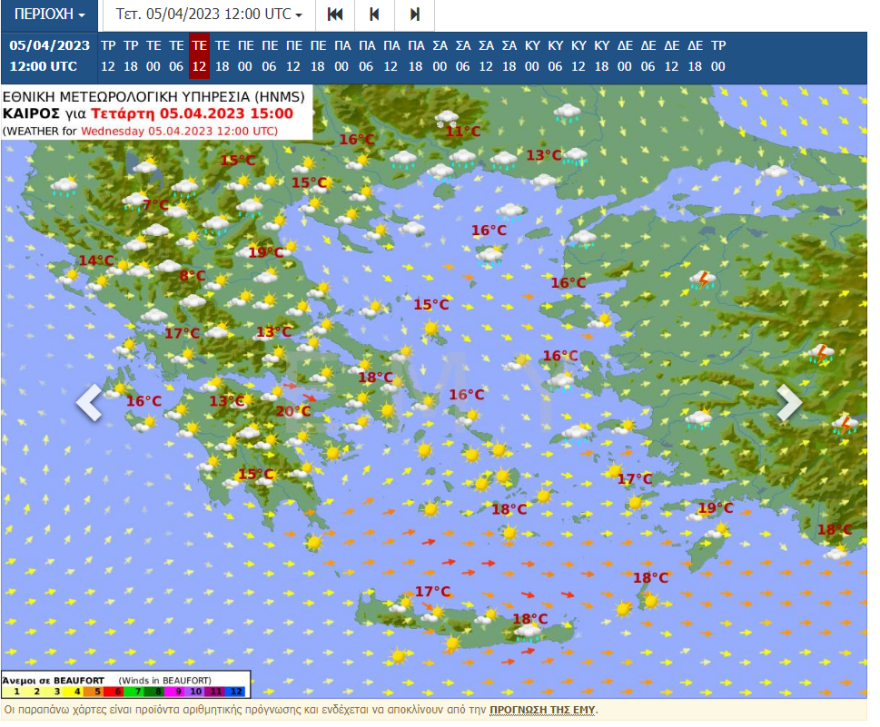
Task: Advance to the next forecast time
Action: tap(414, 15)
